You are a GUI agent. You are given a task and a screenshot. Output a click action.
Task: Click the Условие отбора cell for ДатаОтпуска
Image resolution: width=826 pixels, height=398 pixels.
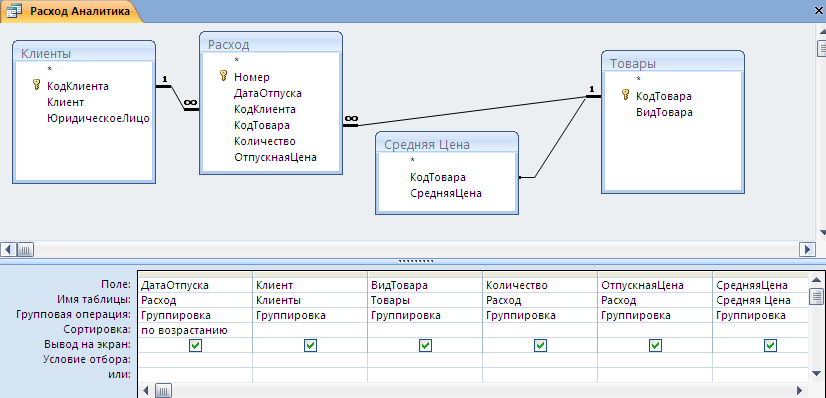[x=195, y=360]
